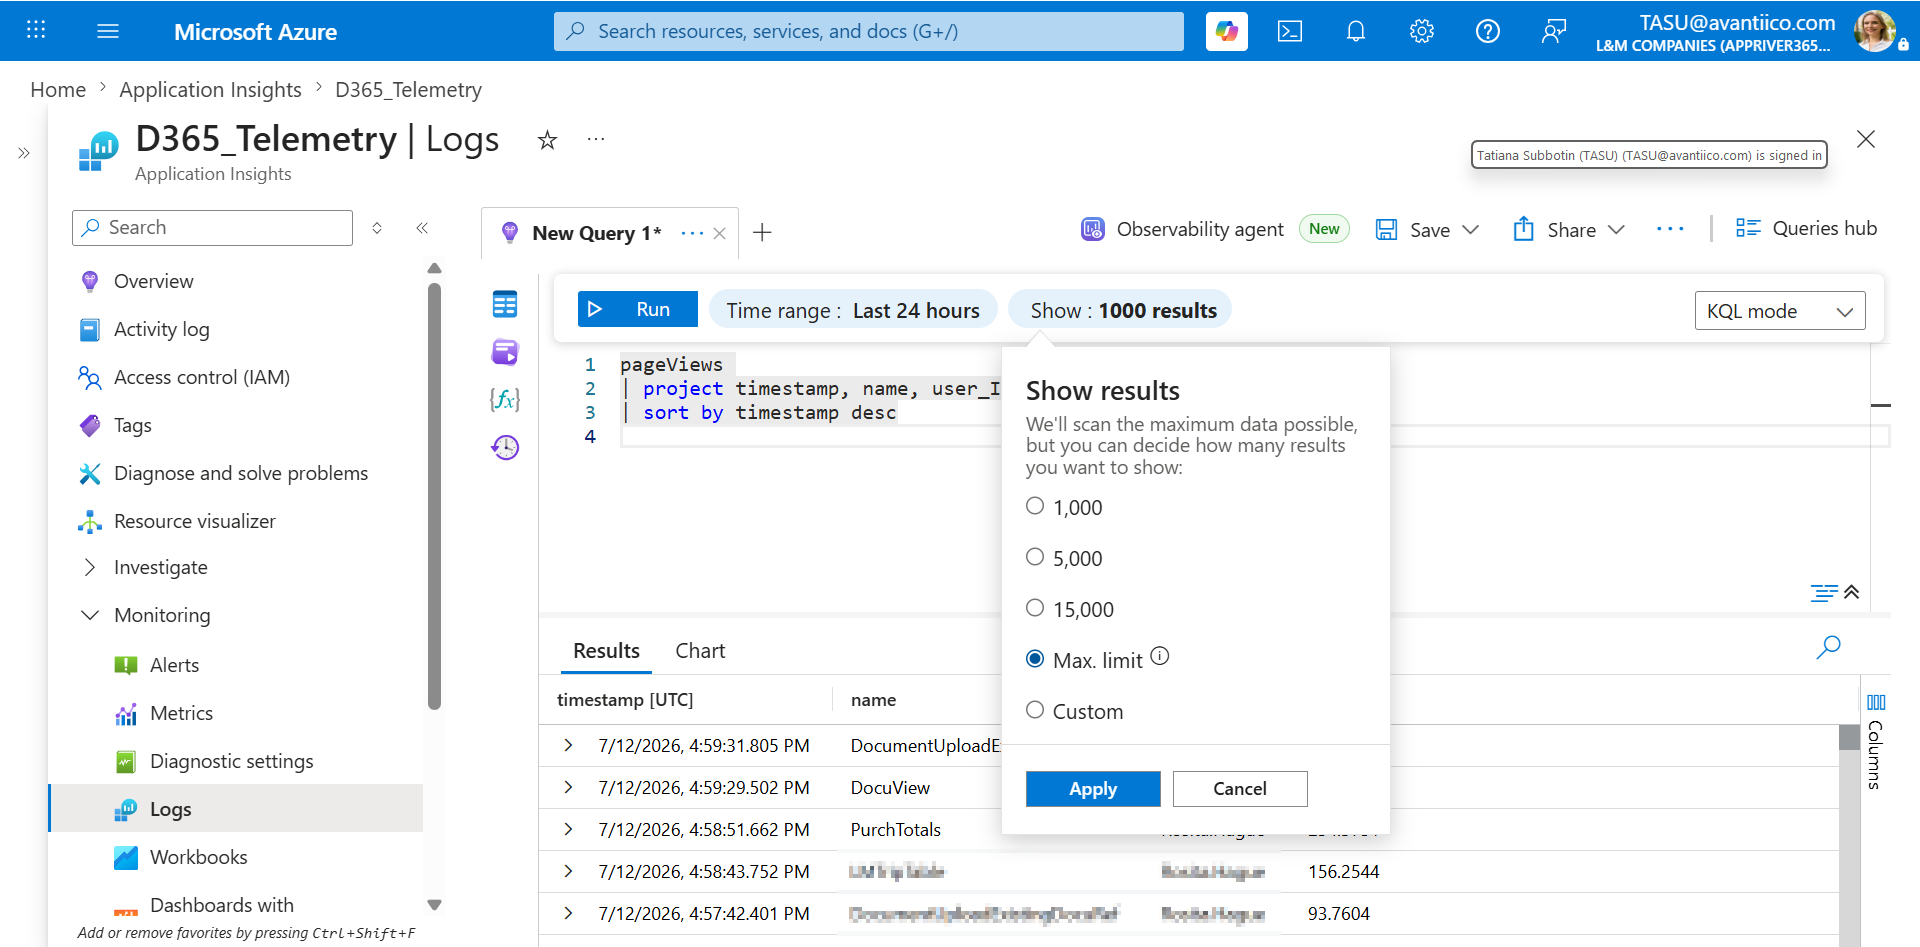Run the query
The image size is (1920, 947).
(638, 309)
